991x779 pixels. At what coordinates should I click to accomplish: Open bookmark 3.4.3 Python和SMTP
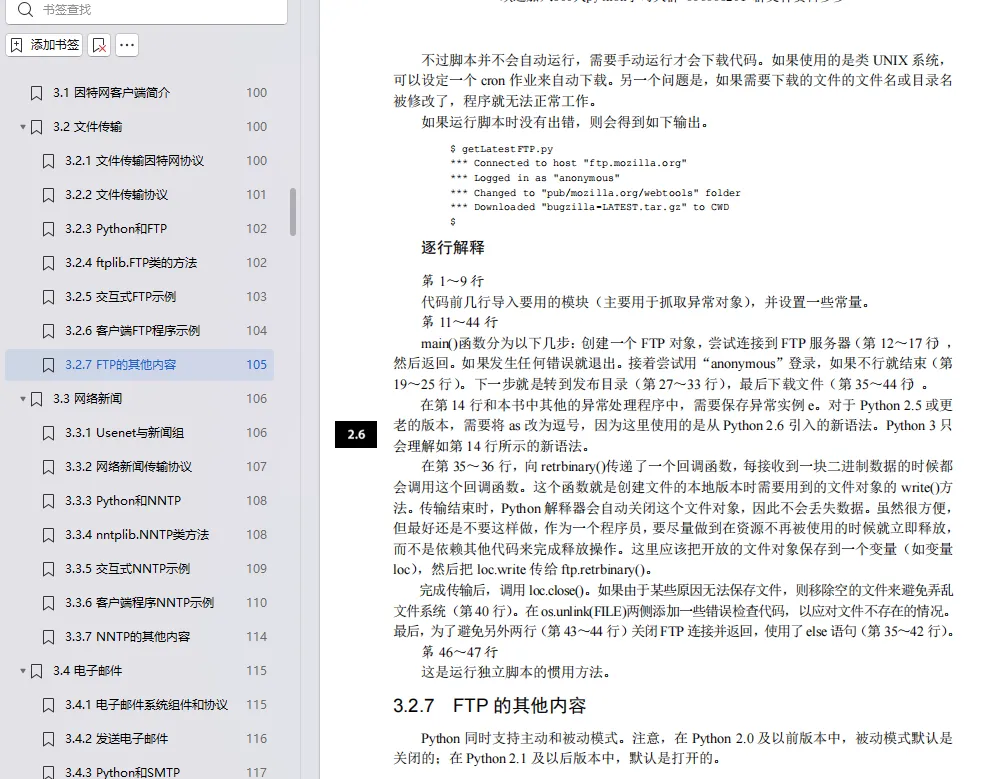(x=122, y=772)
